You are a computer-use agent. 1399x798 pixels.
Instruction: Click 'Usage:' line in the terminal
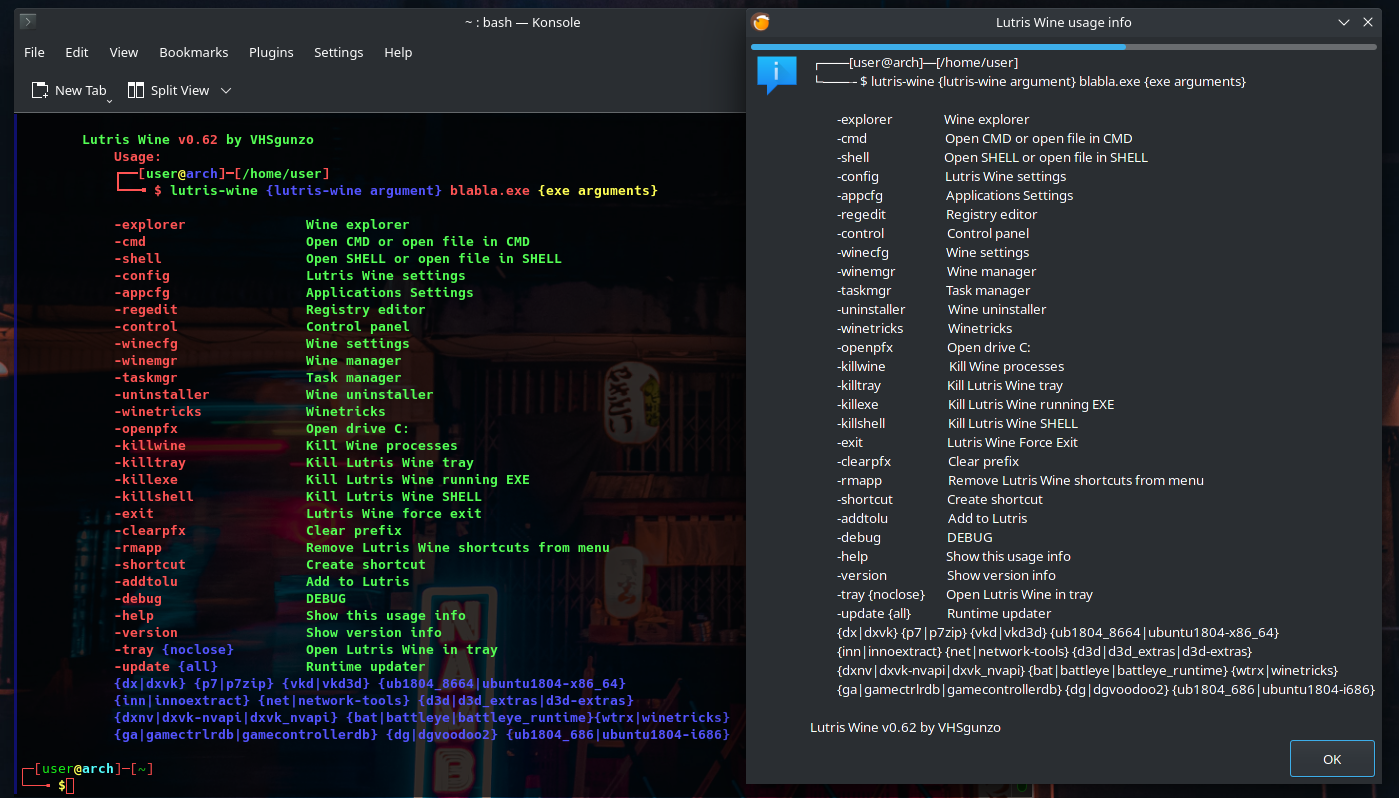click(x=138, y=156)
